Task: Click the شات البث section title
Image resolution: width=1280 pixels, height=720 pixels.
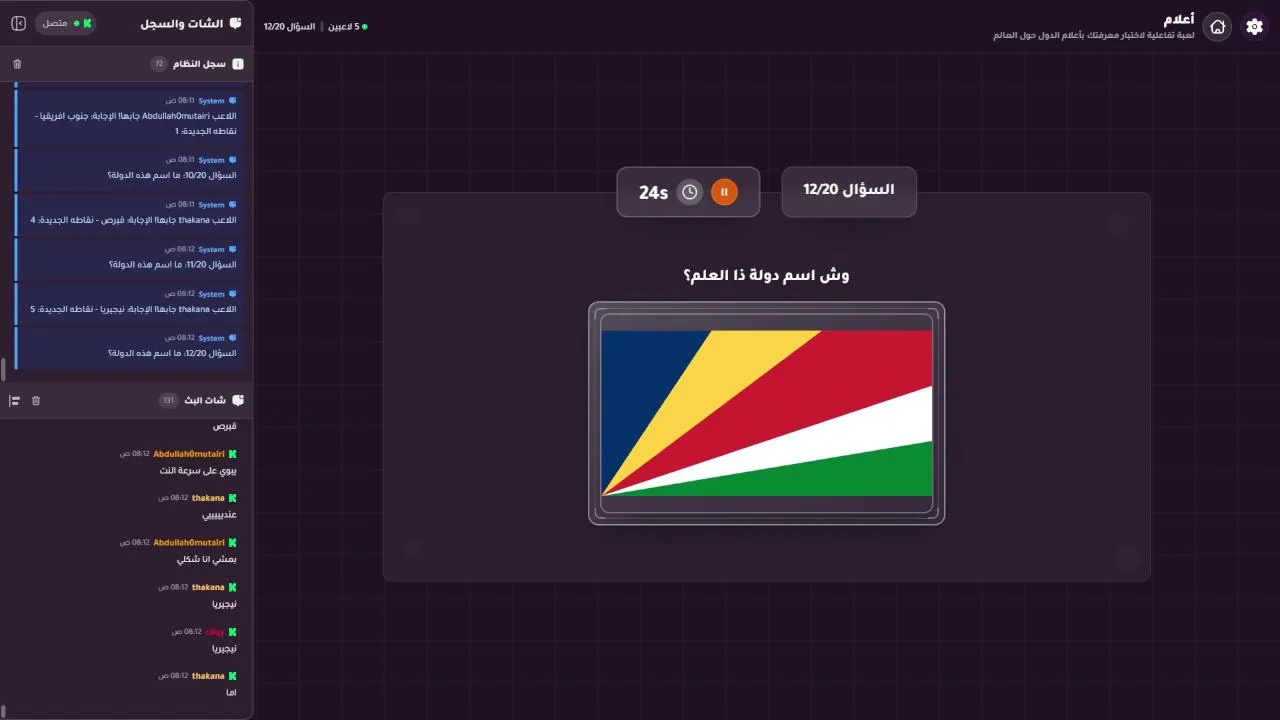Action: pyautogui.click(x=206, y=400)
